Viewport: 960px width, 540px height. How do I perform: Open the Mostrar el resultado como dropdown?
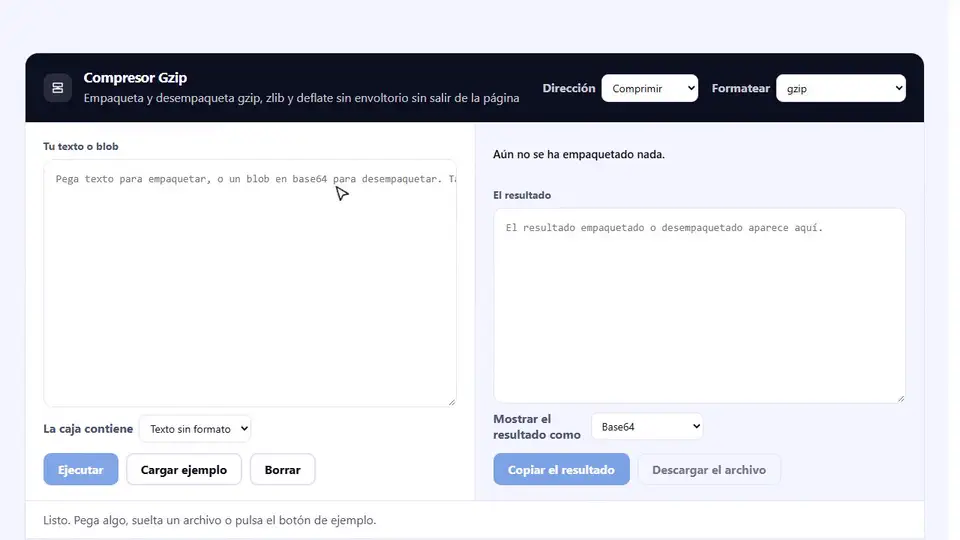point(647,427)
